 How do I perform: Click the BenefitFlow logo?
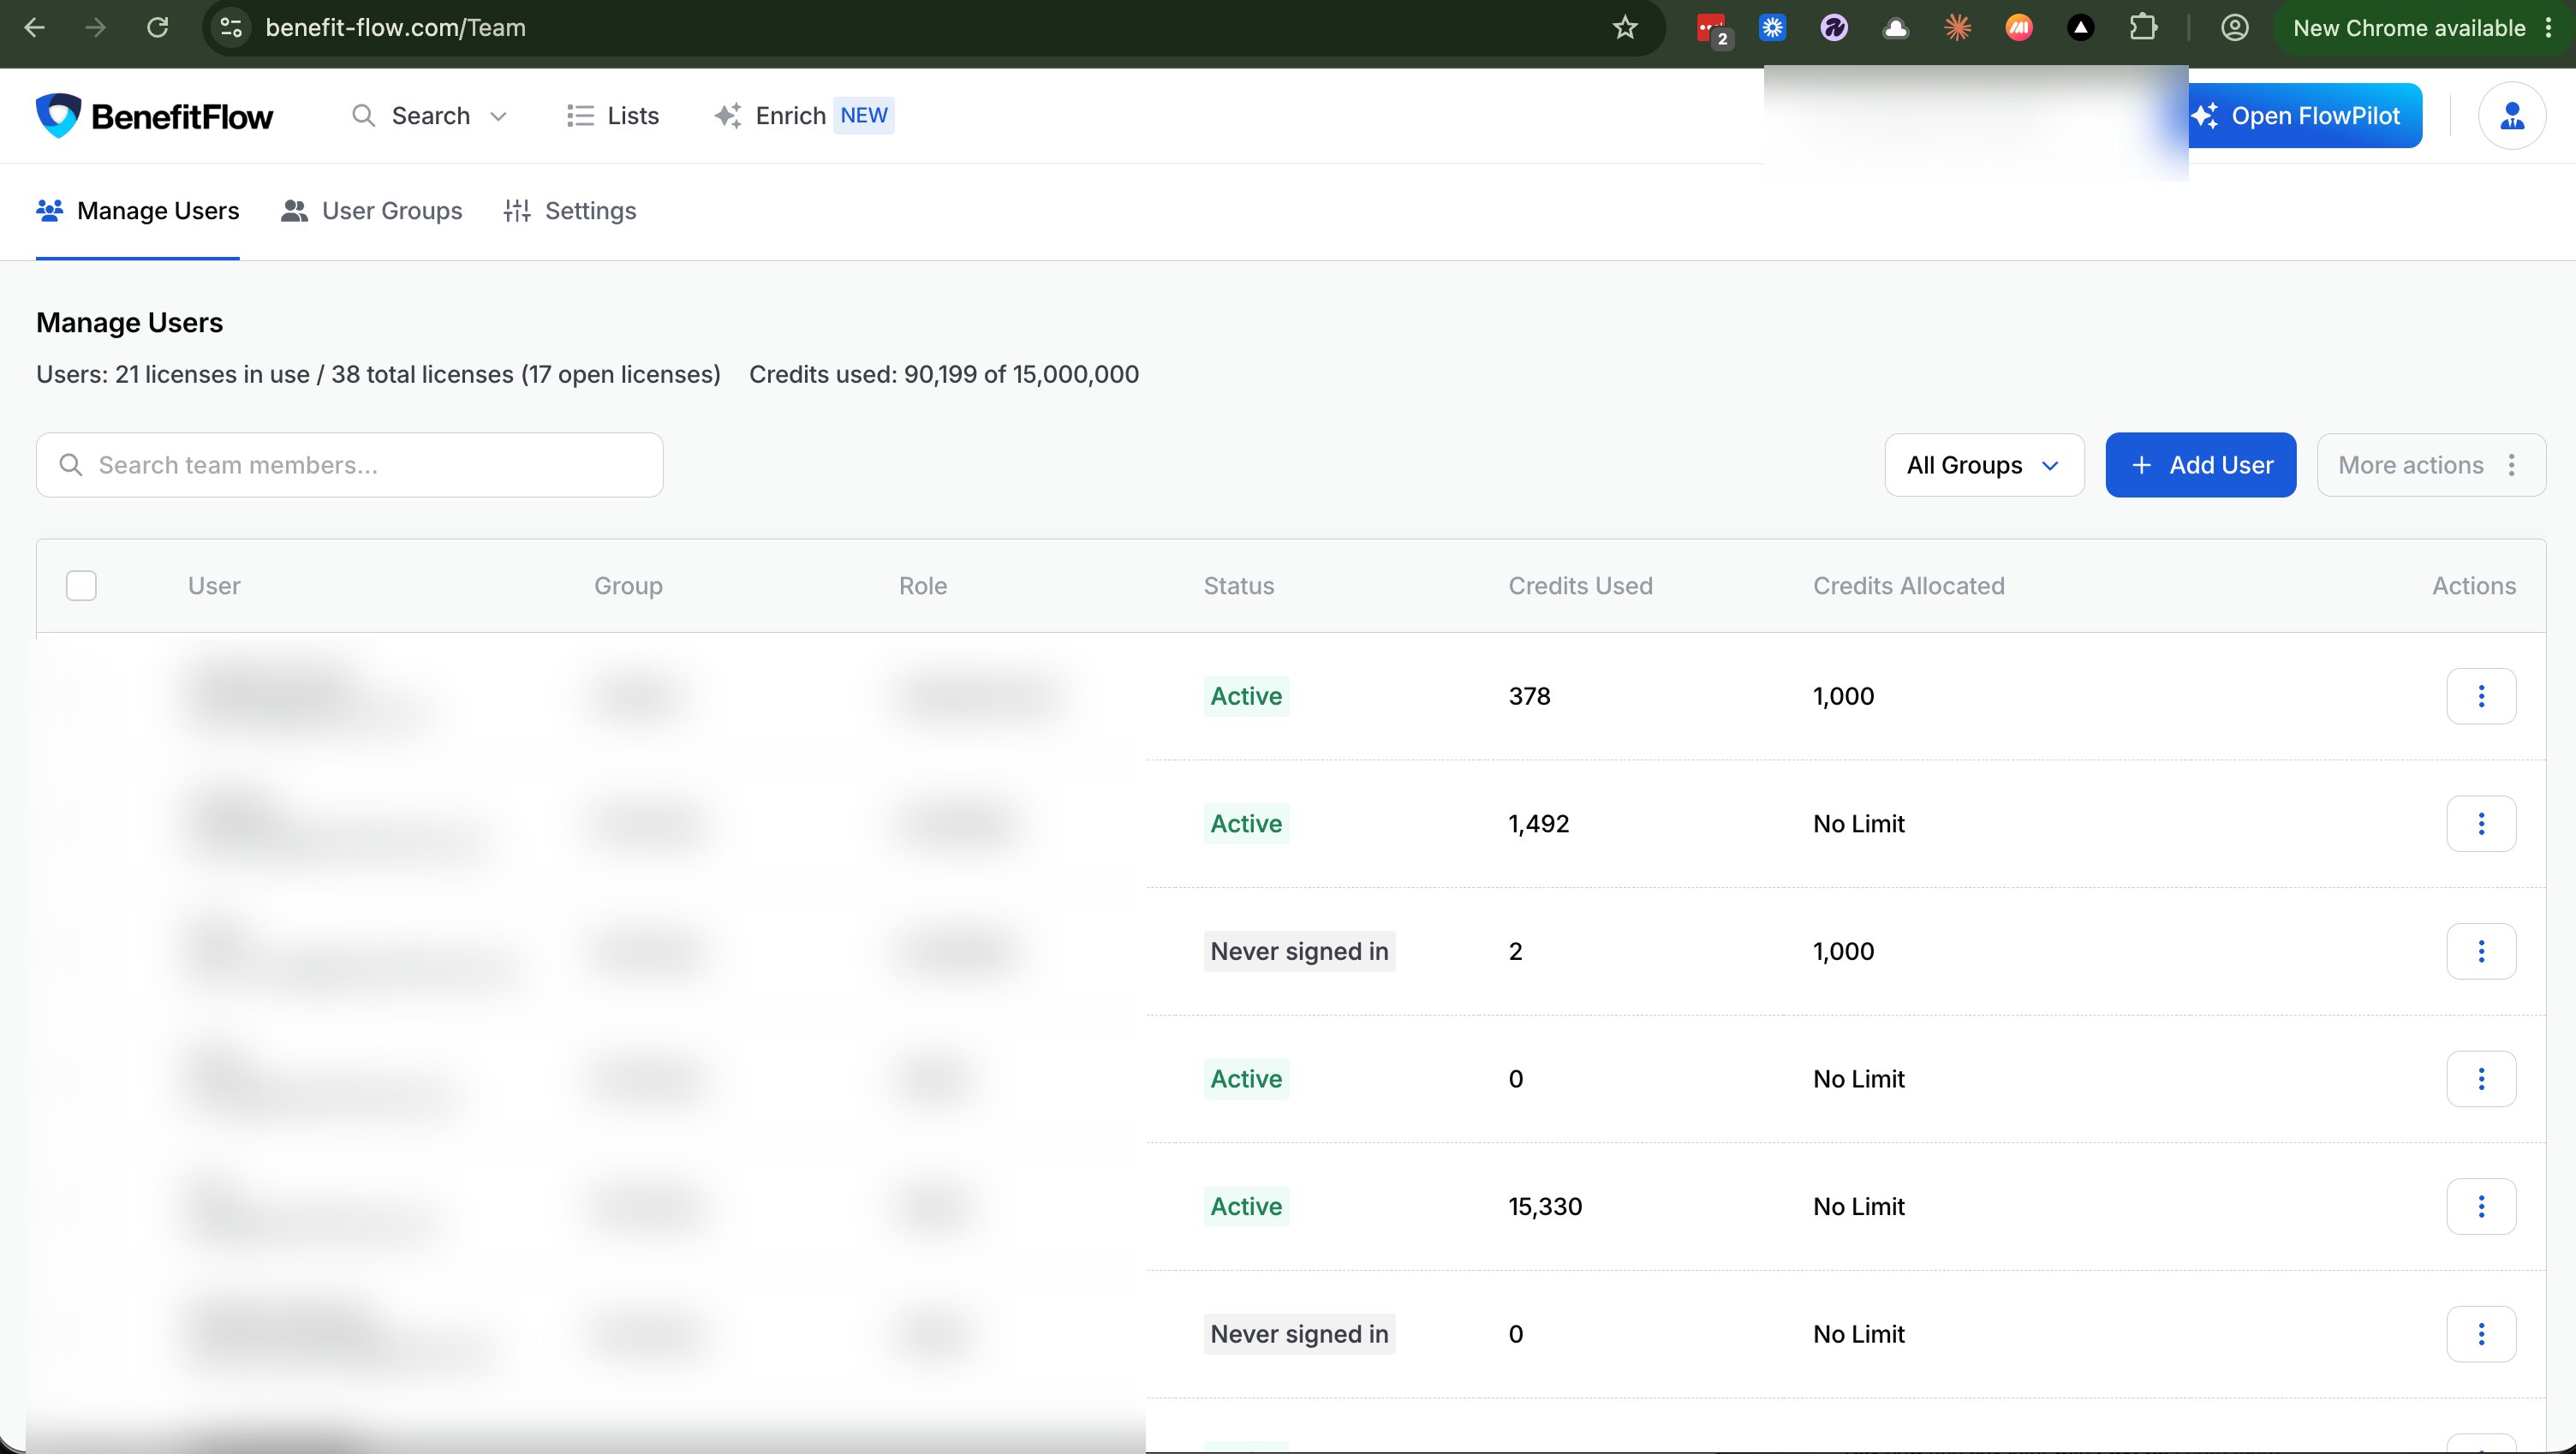click(154, 116)
